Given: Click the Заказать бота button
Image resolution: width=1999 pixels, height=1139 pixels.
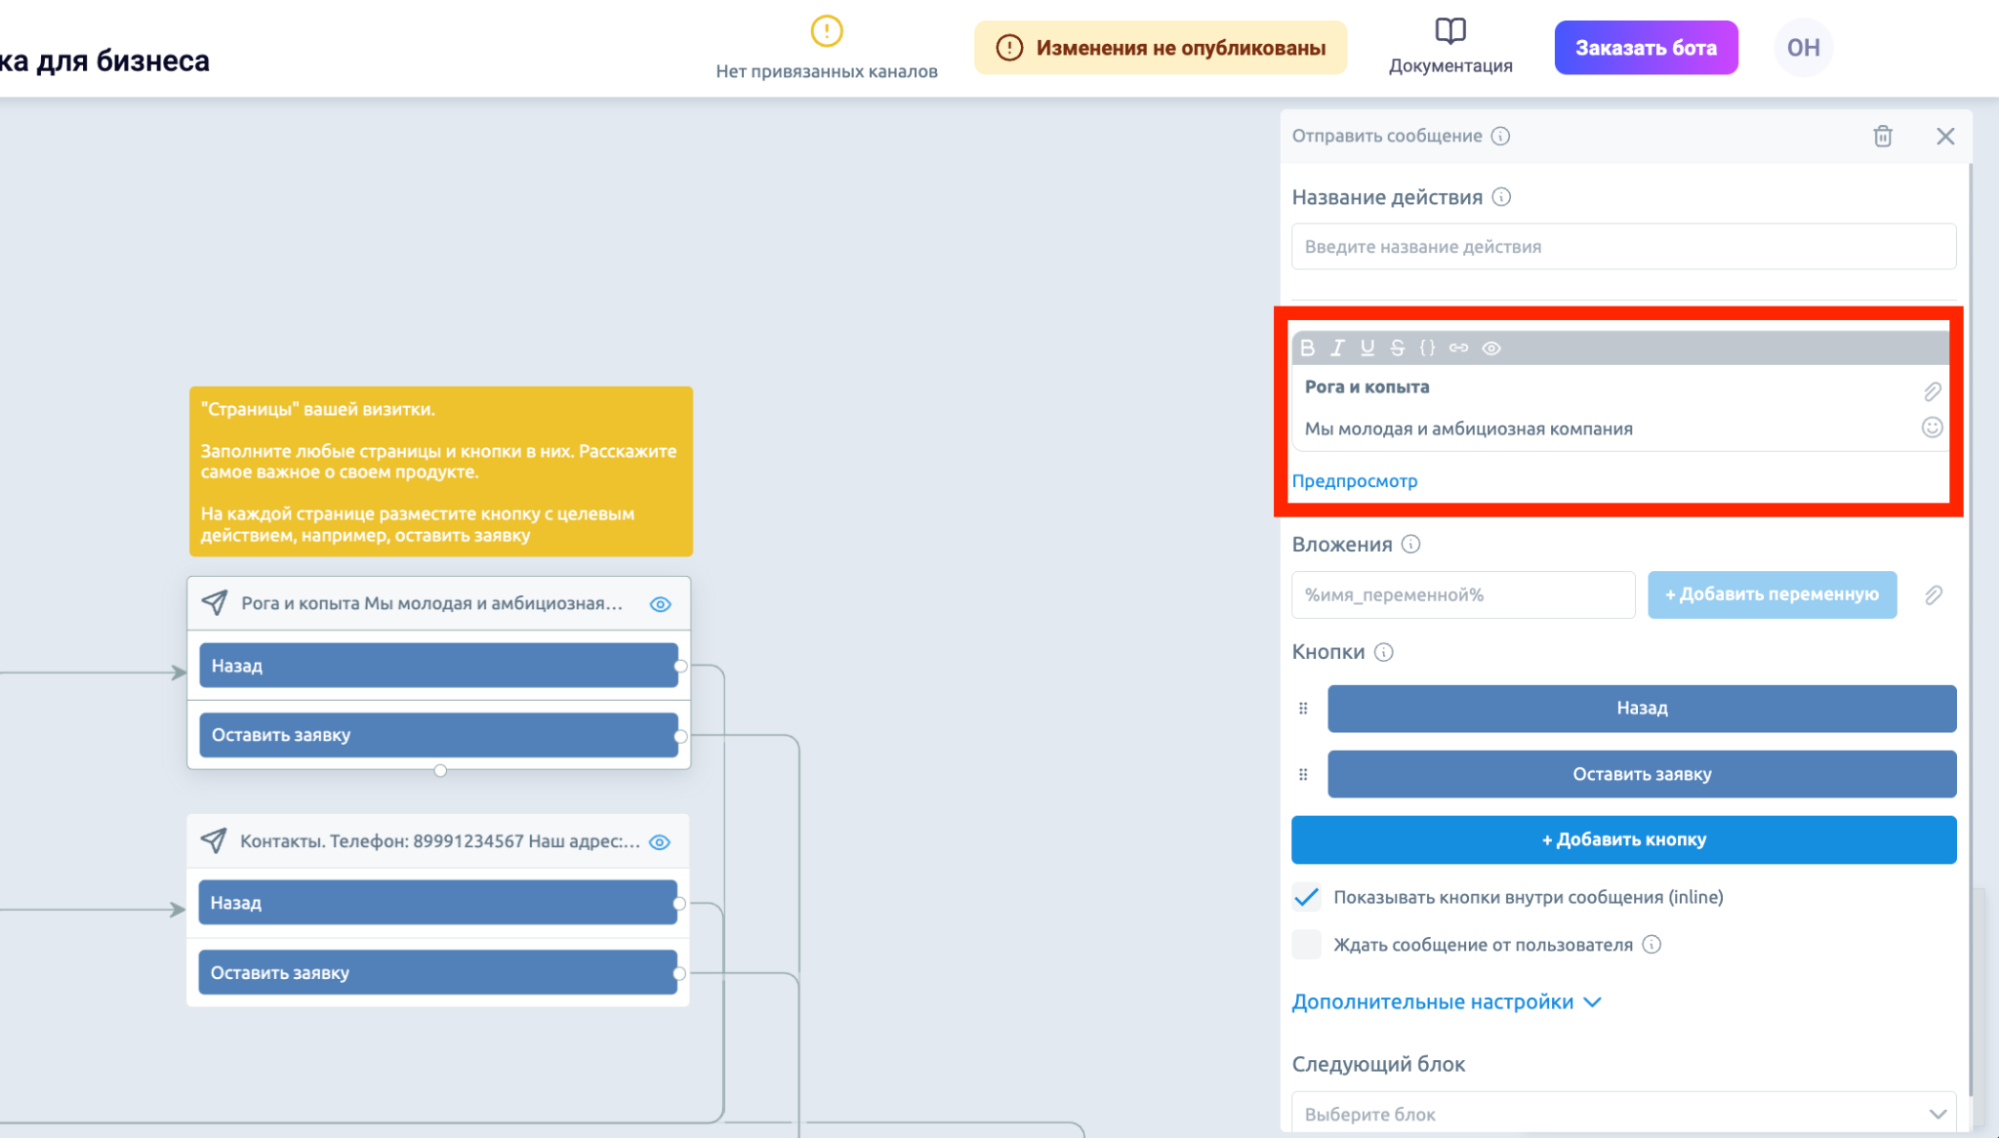Looking at the screenshot, I should click(1646, 47).
